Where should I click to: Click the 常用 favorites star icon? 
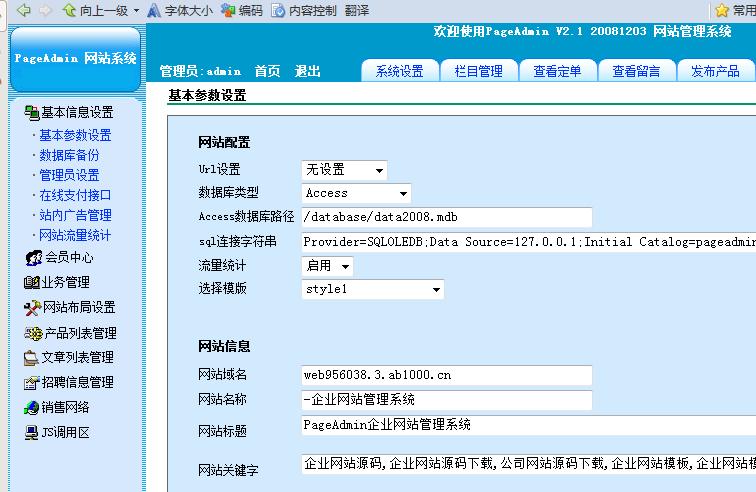click(x=722, y=10)
